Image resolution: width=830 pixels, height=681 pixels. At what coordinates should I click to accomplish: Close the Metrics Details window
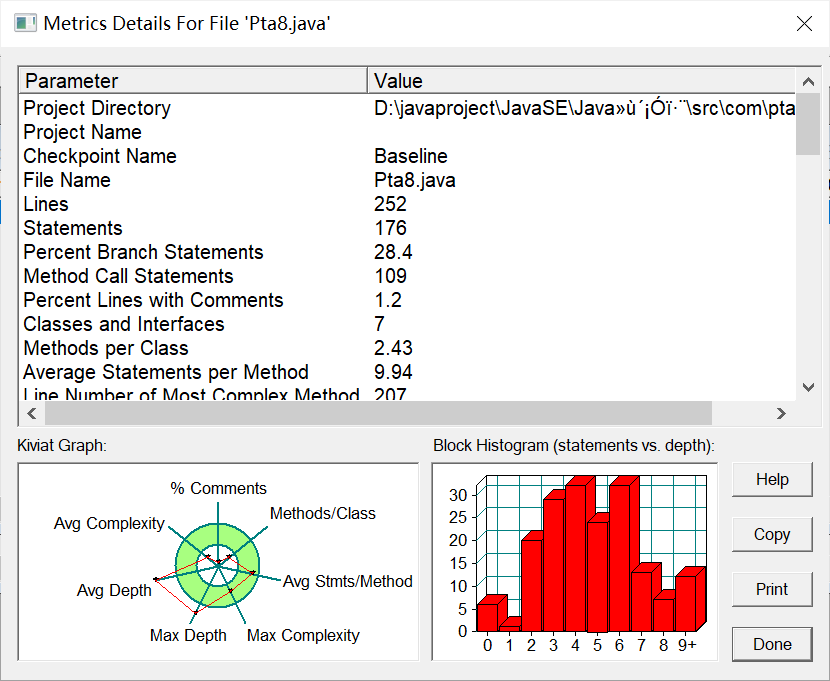click(x=804, y=24)
